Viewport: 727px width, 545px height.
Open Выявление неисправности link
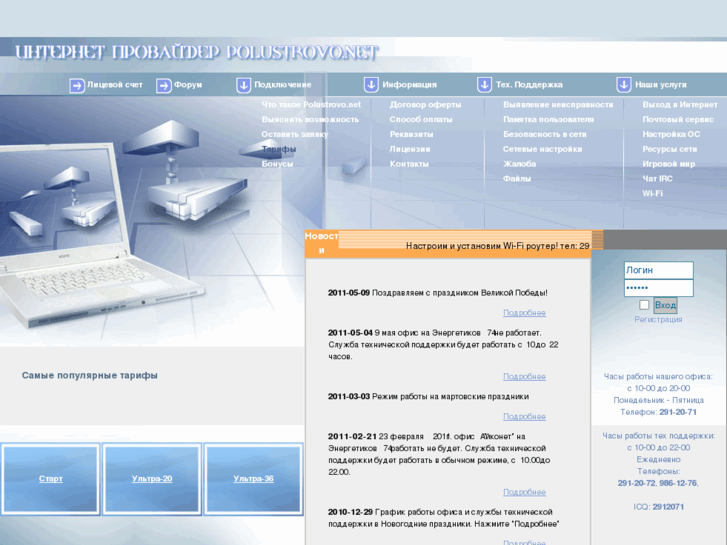click(558, 105)
